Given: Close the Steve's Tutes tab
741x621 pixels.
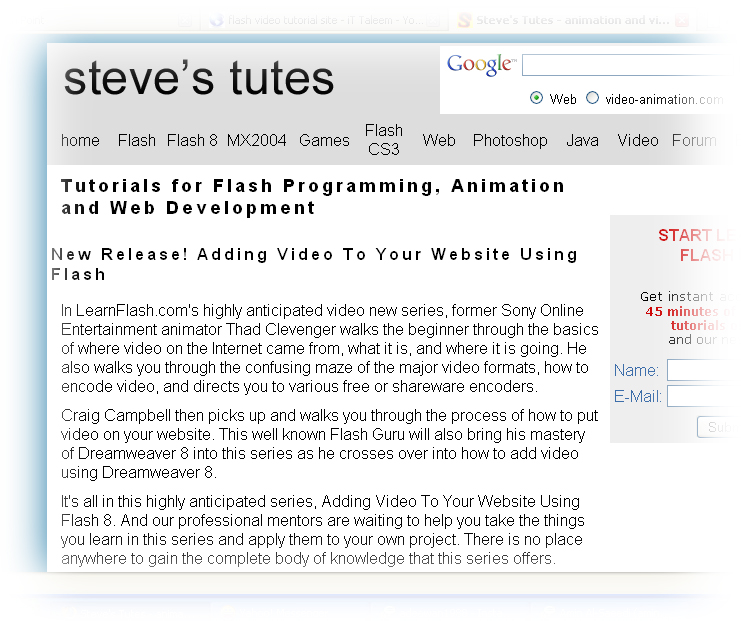Looking at the screenshot, I should coord(681,20).
